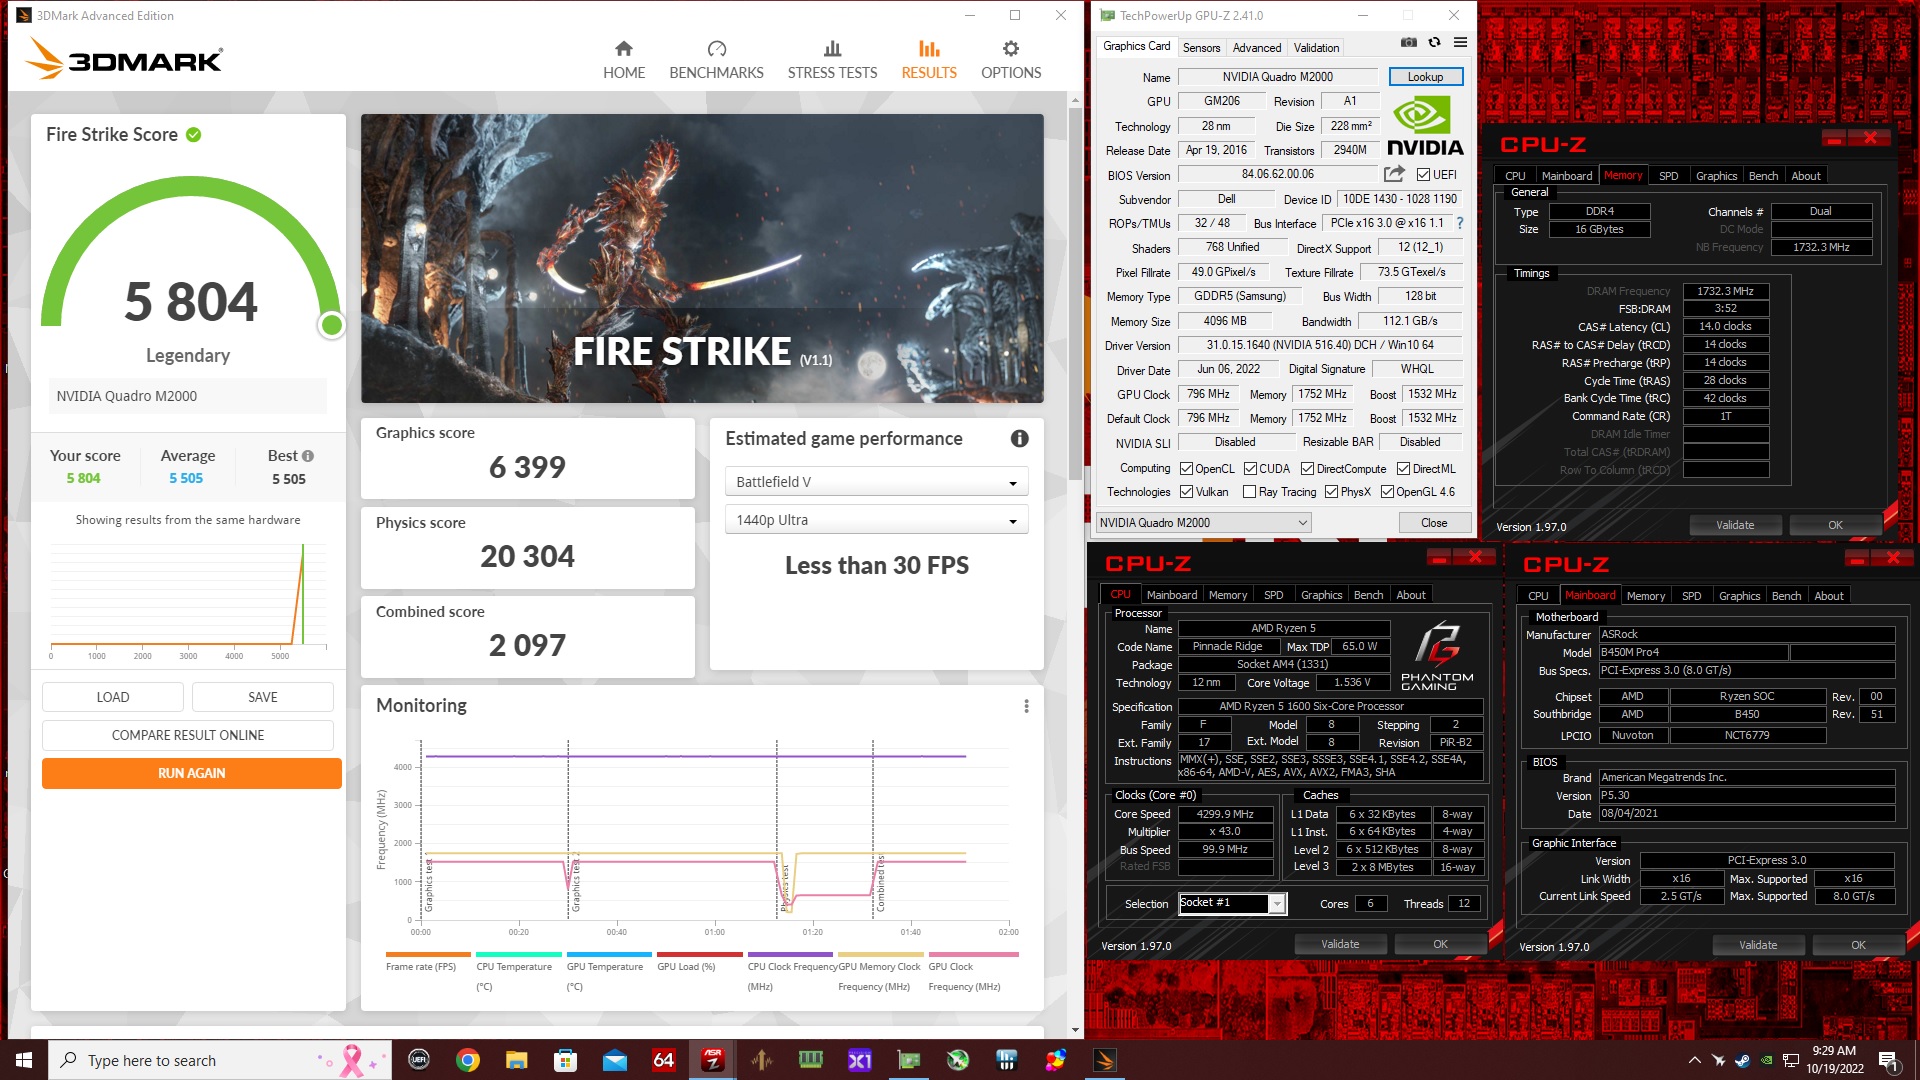Image resolution: width=1920 pixels, height=1080 pixels.
Task: Click the RUN AGAIN button
Action: [x=191, y=773]
